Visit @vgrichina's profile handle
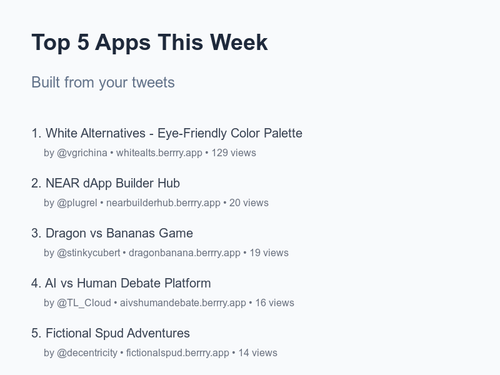 click(82, 153)
